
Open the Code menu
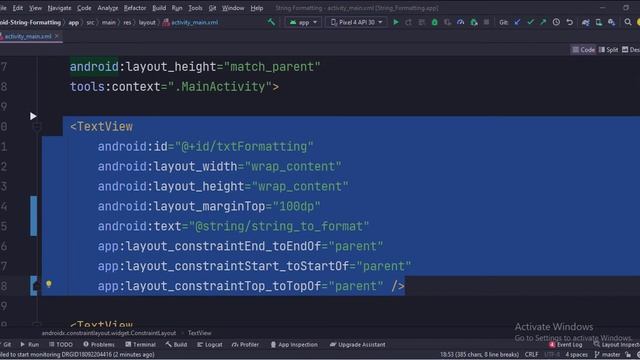pyautogui.click(x=84, y=8)
